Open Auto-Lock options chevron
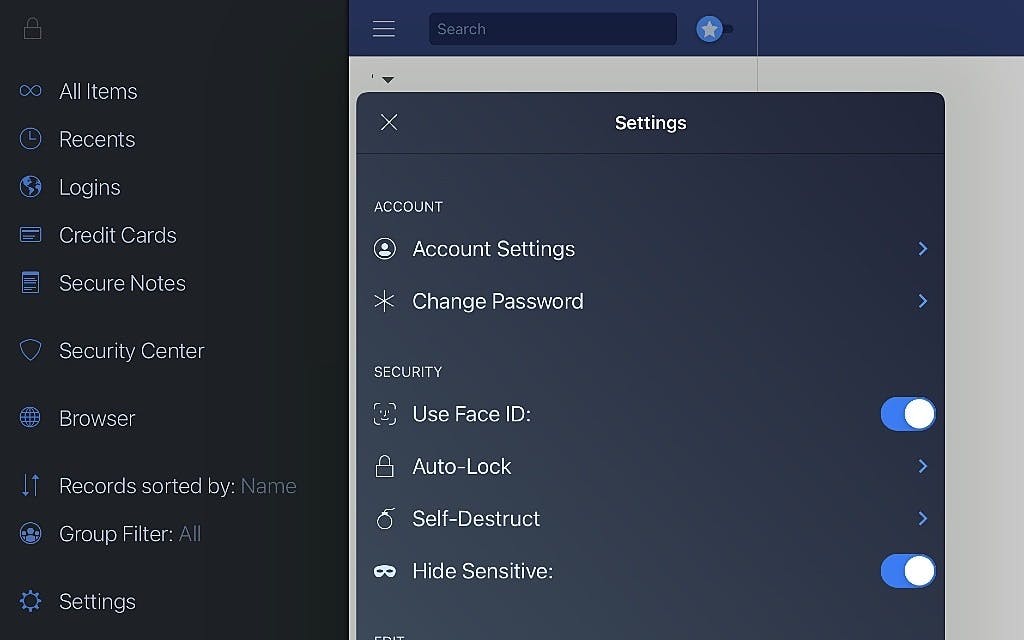 922,466
